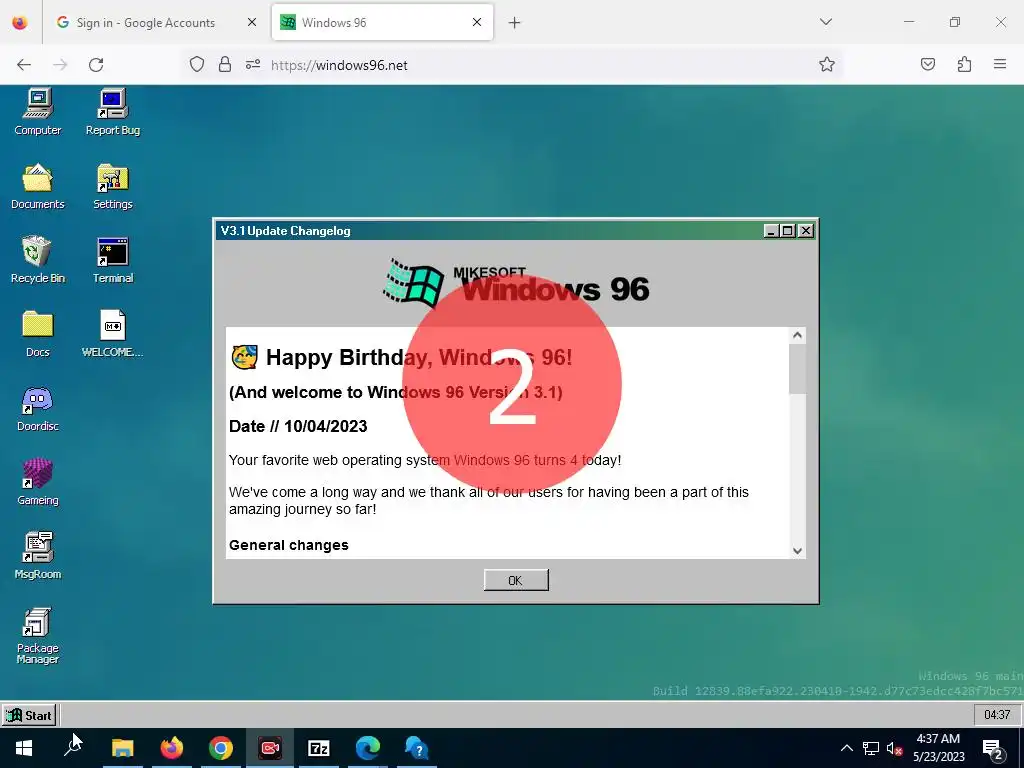Image resolution: width=1024 pixels, height=768 pixels.
Task: Launch Google Chrome from the taskbar
Action: tap(221, 748)
